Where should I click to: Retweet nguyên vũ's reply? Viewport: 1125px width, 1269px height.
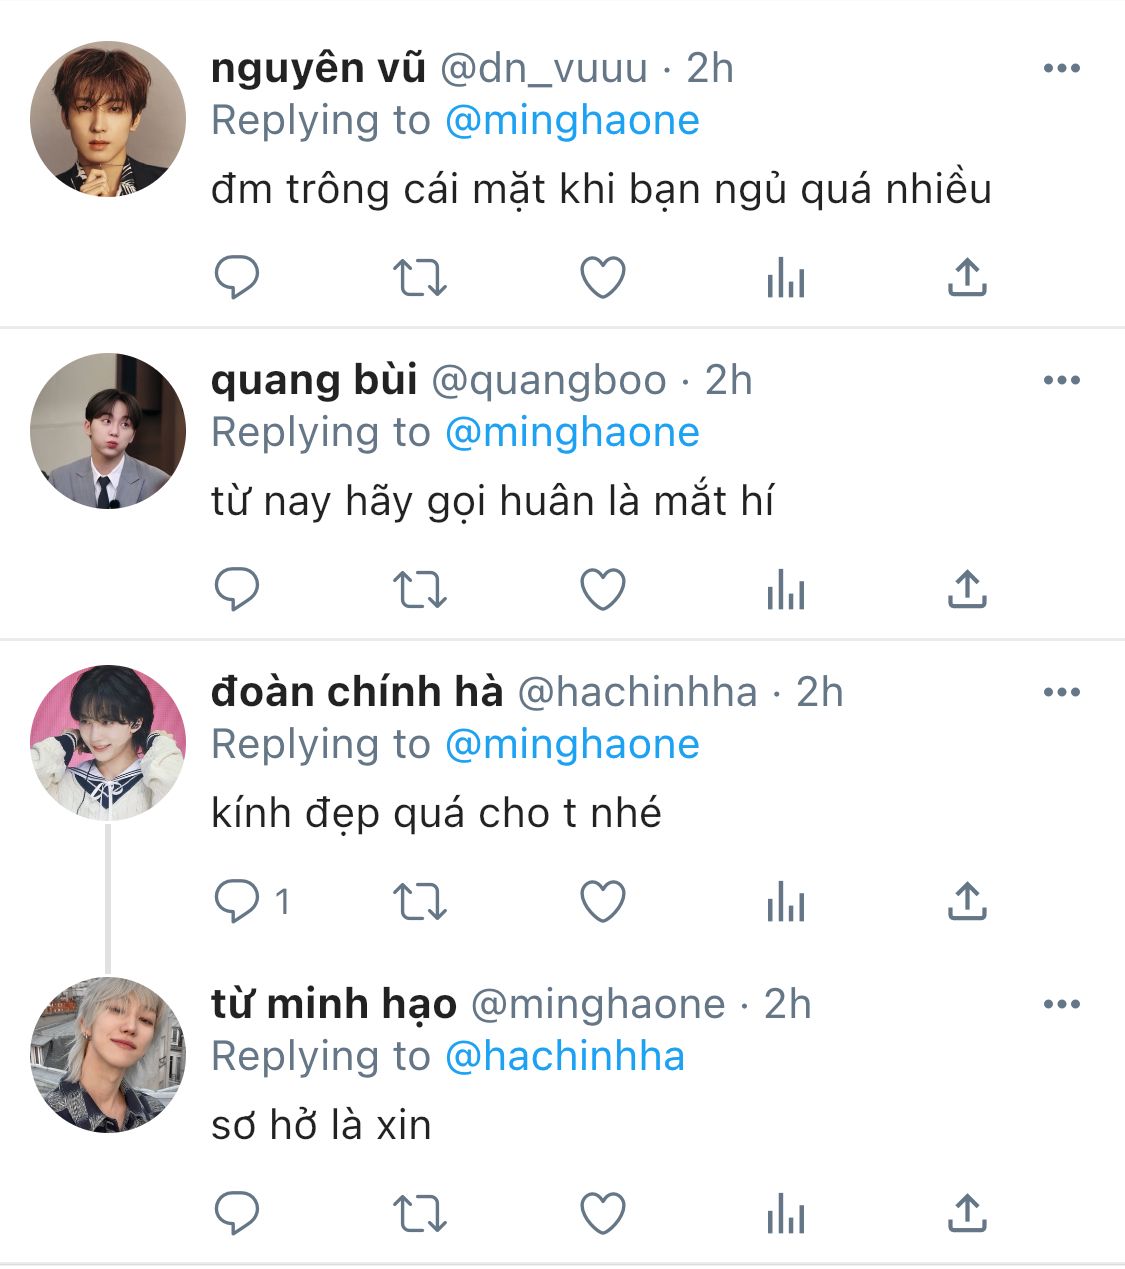[x=419, y=278]
